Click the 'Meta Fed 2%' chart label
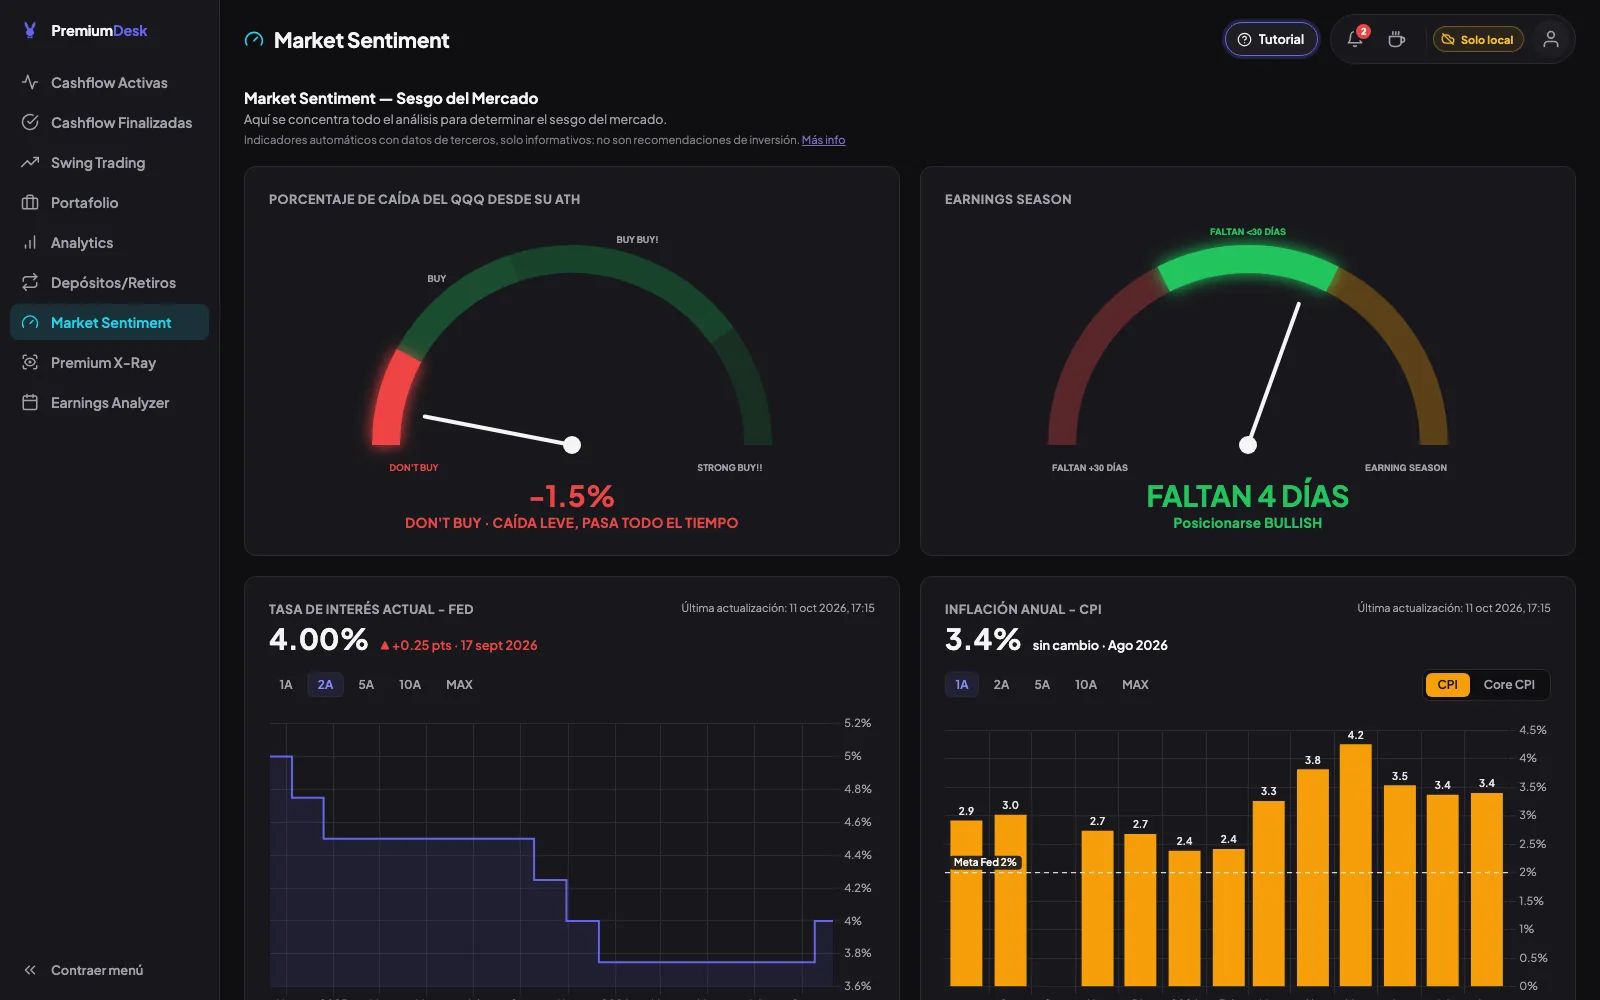1600x1000 pixels. pos(985,862)
